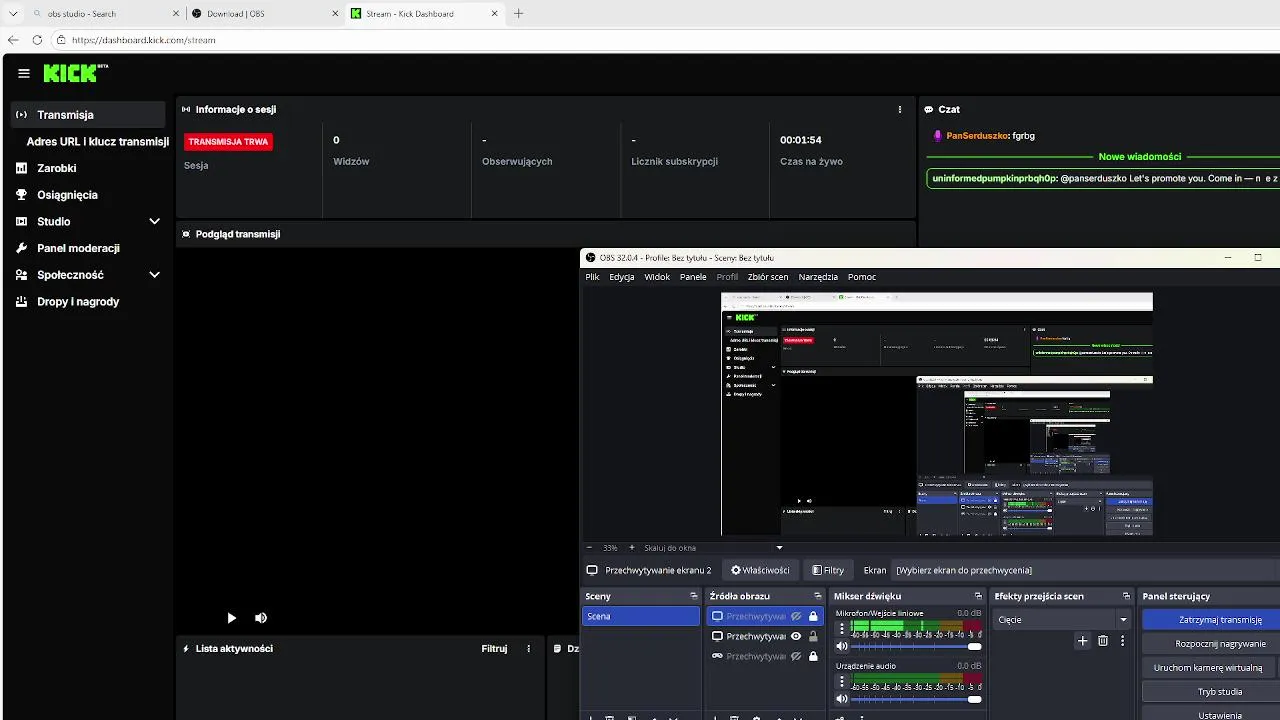Open browser tab search dropdown arrow

[x=13, y=14]
